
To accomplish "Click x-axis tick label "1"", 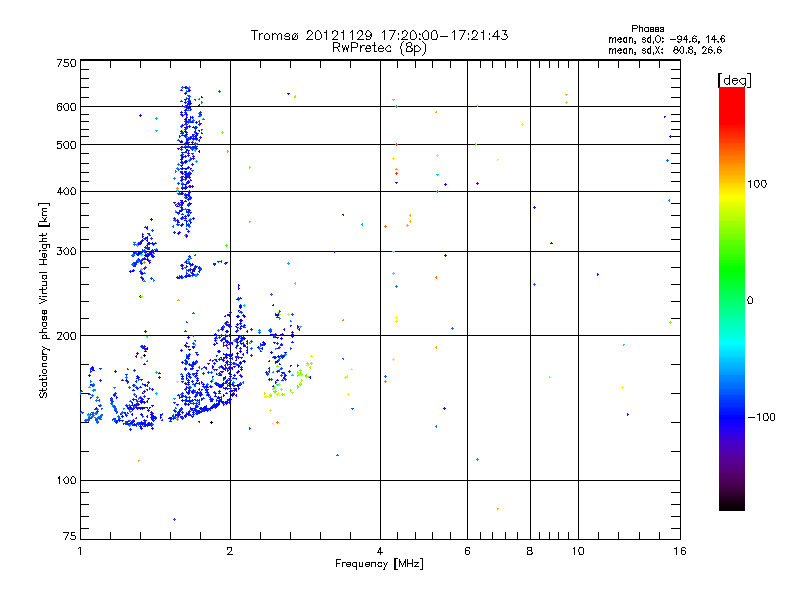I will [80, 551].
